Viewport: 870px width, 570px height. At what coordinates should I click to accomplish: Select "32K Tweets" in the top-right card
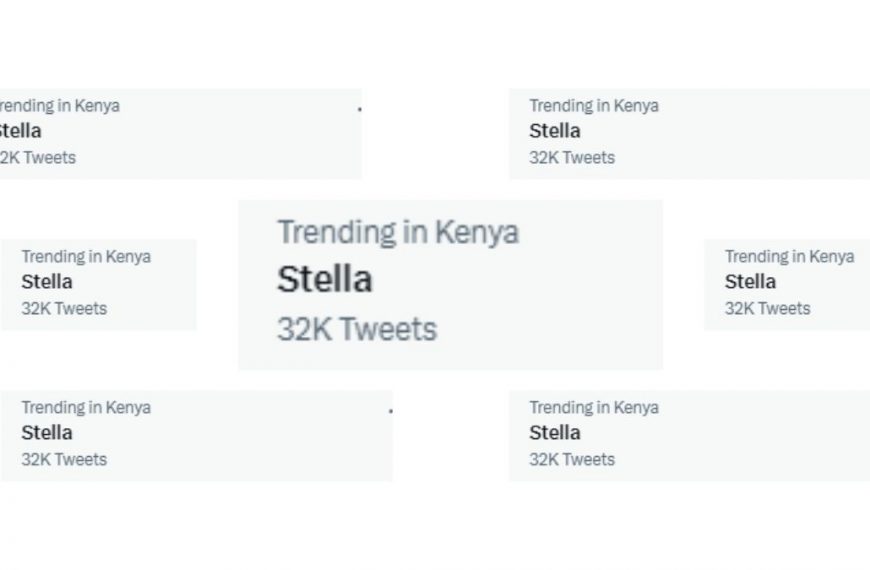571,157
